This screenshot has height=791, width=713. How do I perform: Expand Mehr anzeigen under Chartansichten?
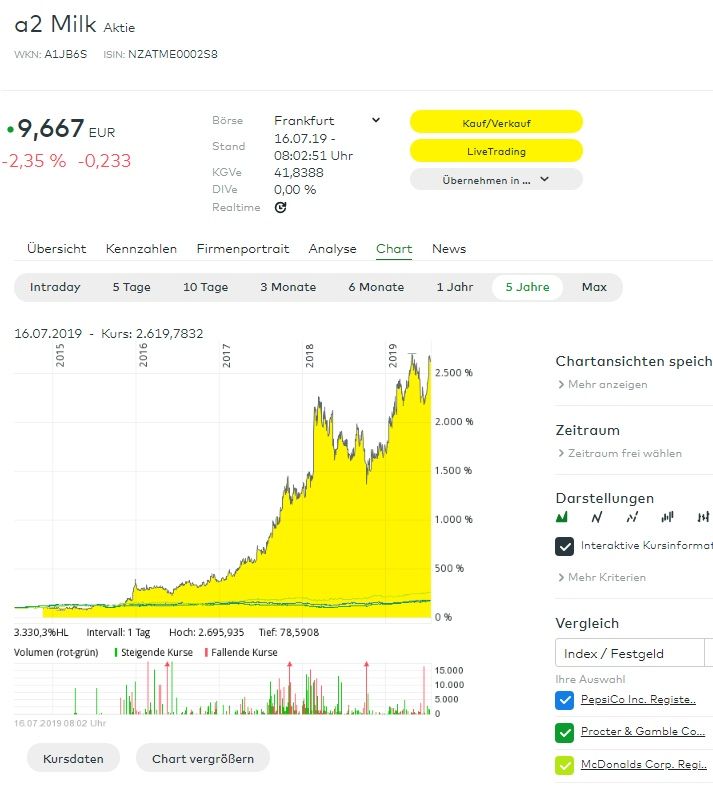602,384
